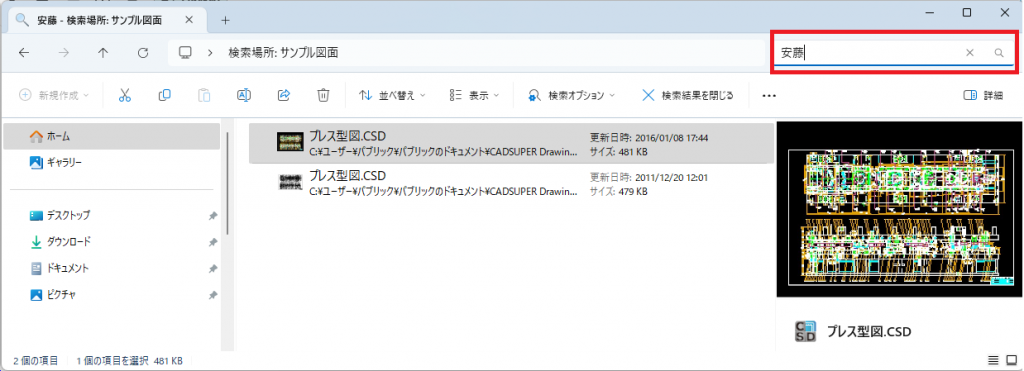Open the 並べ替え sort dropdown
Screen dimensions: 1024x371
pyautogui.click(x=392, y=95)
